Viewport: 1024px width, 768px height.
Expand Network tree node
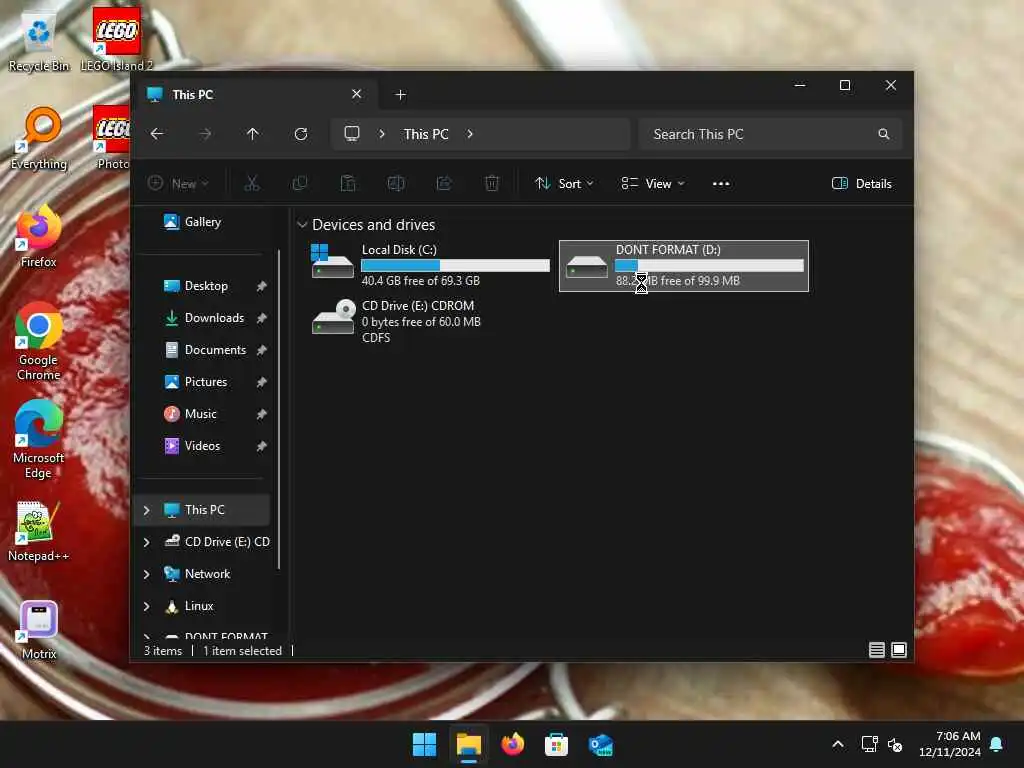[x=146, y=574]
